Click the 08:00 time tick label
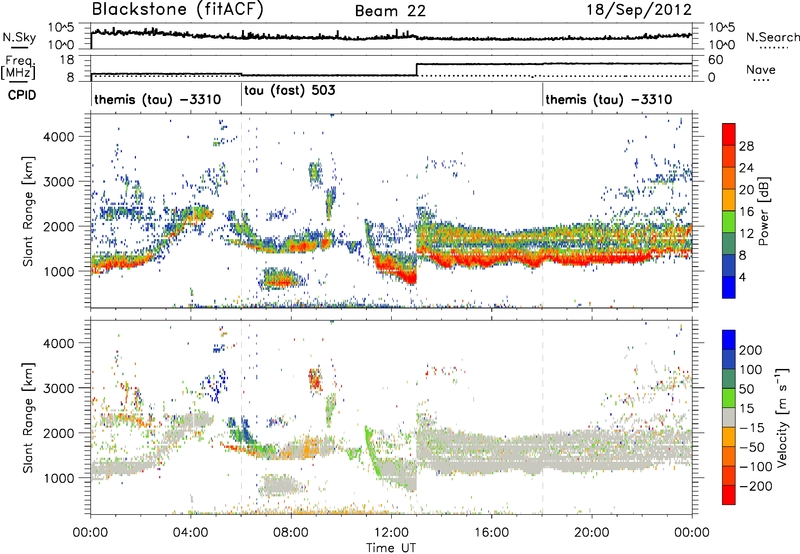Image resolution: width=800 pixels, height=554 pixels. (291, 533)
